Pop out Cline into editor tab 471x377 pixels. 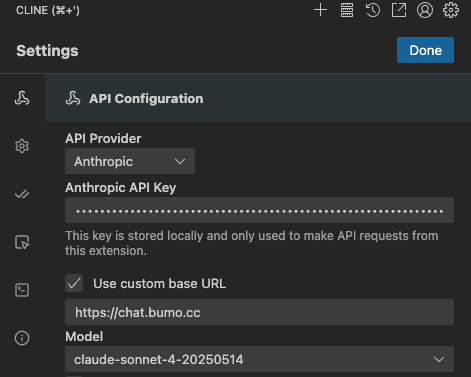coord(399,10)
